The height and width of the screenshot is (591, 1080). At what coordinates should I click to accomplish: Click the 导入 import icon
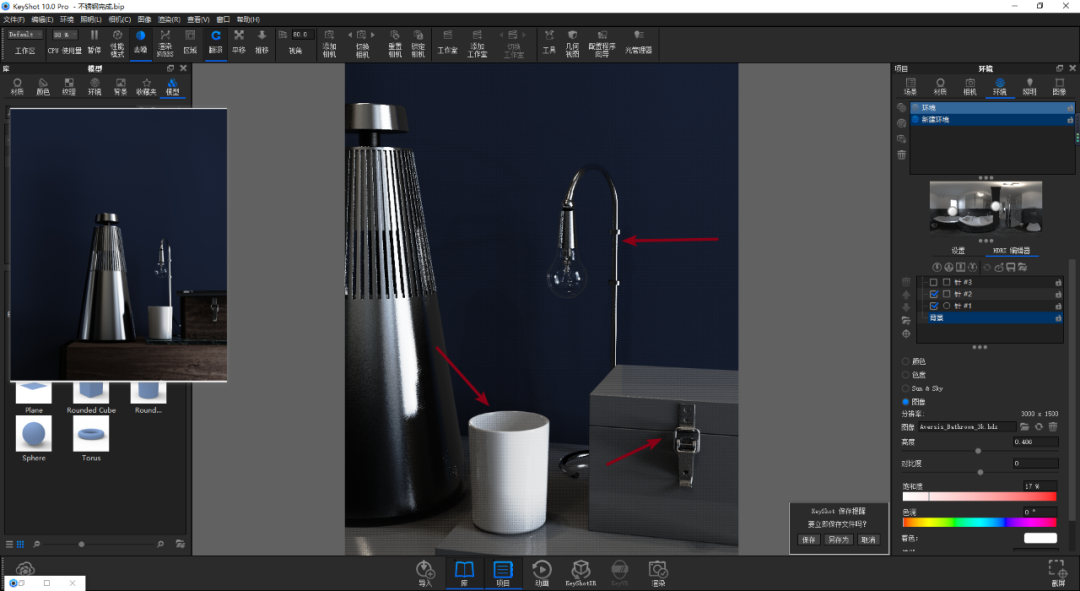click(x=425, y=573)
